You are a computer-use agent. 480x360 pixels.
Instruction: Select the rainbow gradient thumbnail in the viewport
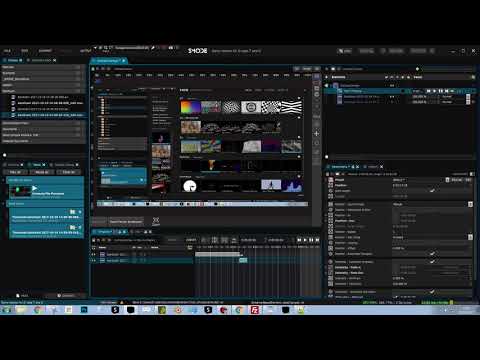[191, 107]
